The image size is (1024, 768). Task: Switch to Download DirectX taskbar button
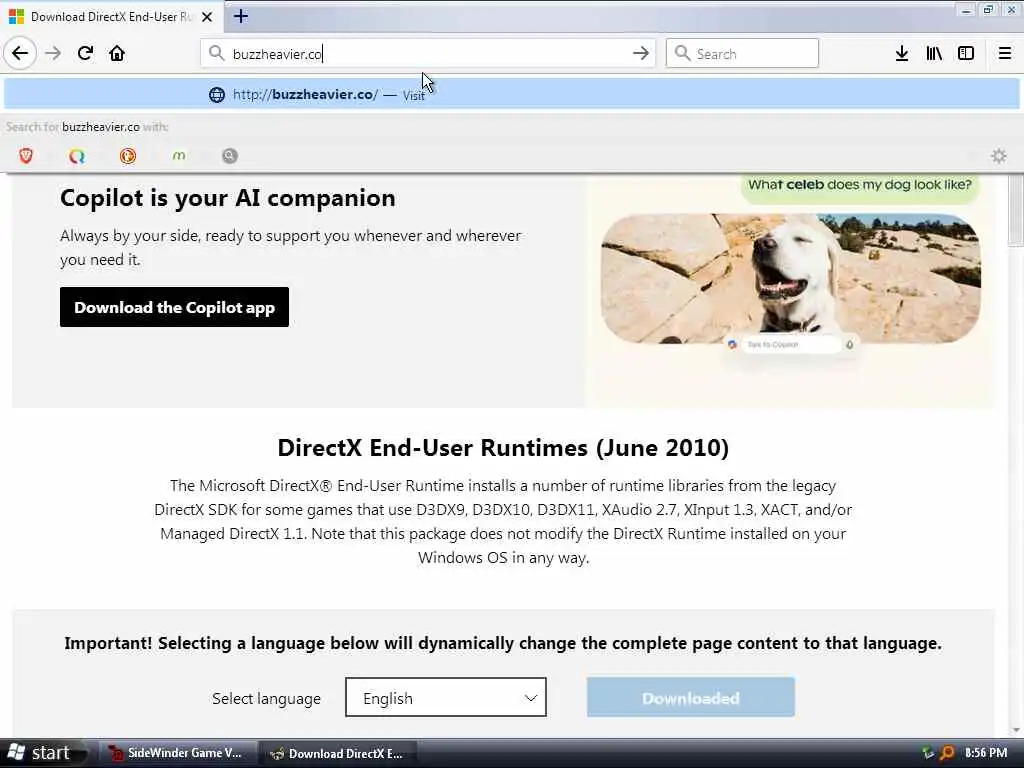(x=338, y=753)
